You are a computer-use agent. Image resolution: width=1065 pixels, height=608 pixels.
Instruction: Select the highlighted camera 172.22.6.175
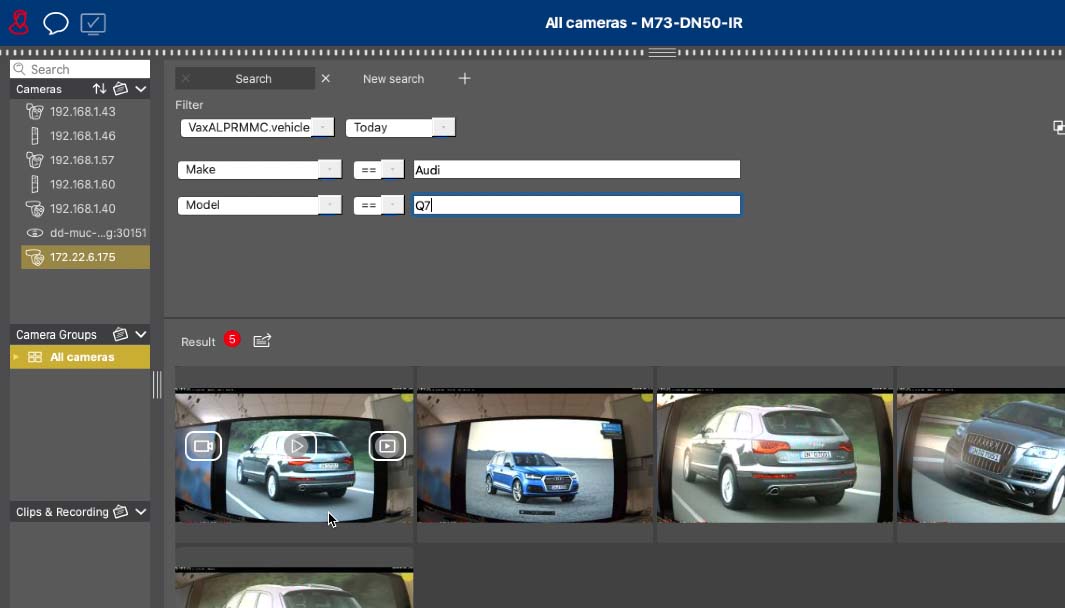coord(86,257)
